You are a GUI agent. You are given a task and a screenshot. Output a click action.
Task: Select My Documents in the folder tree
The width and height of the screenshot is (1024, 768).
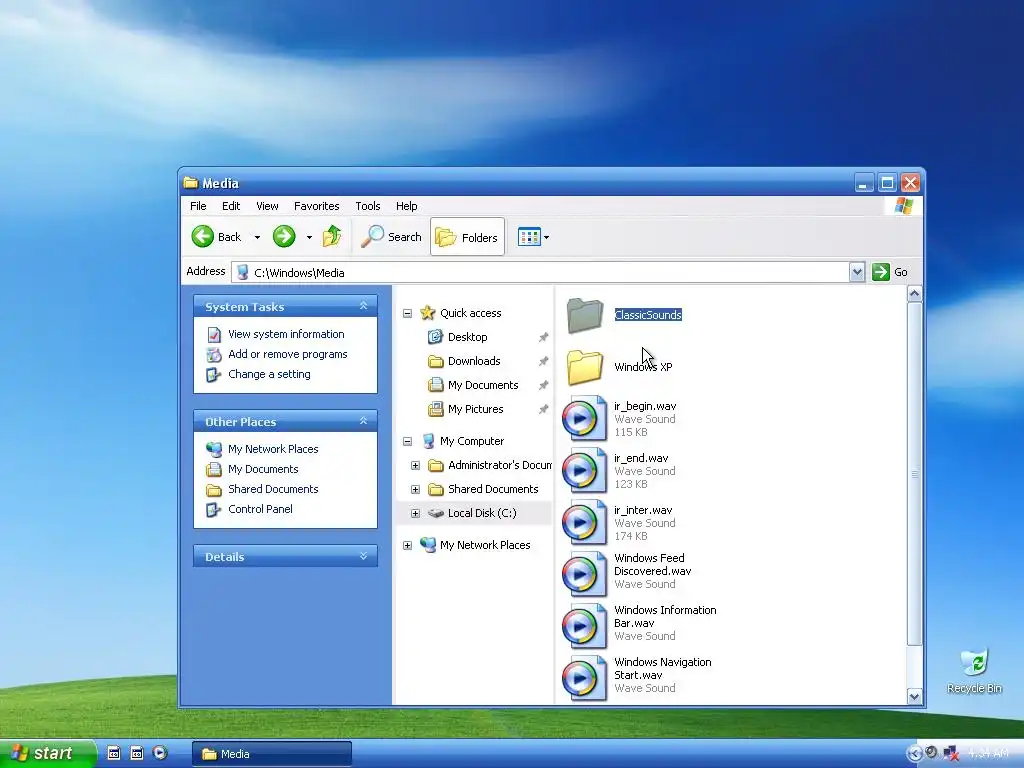[x=483, y=385]
